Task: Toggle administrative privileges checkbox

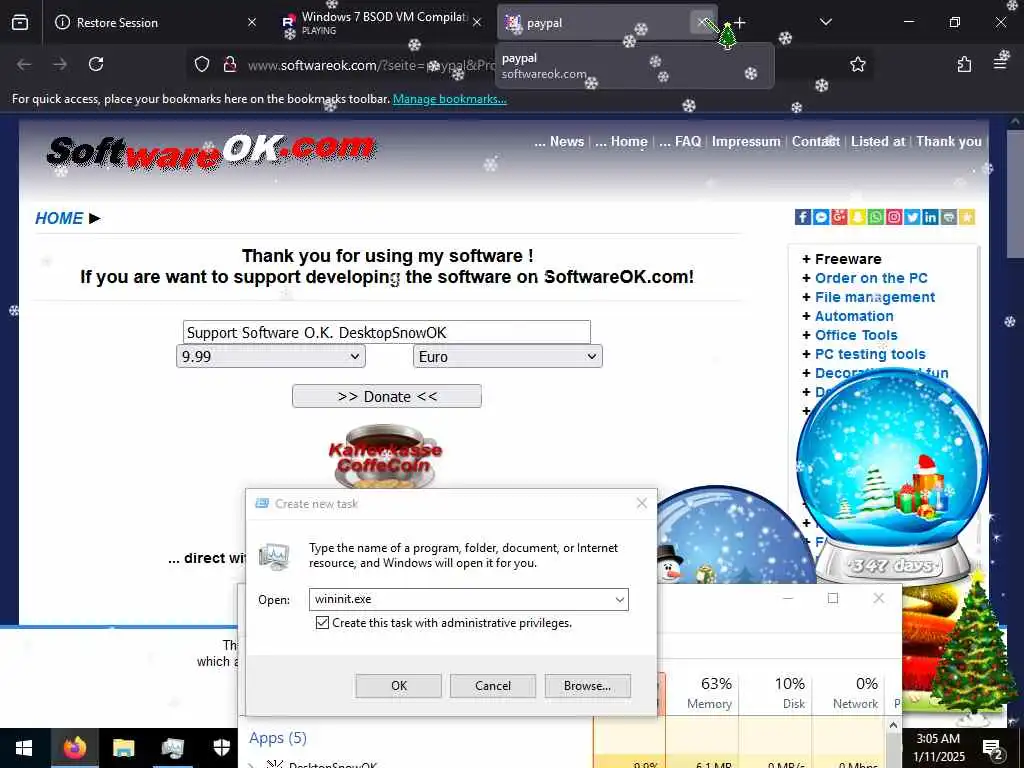Action: tap(322, 622)
